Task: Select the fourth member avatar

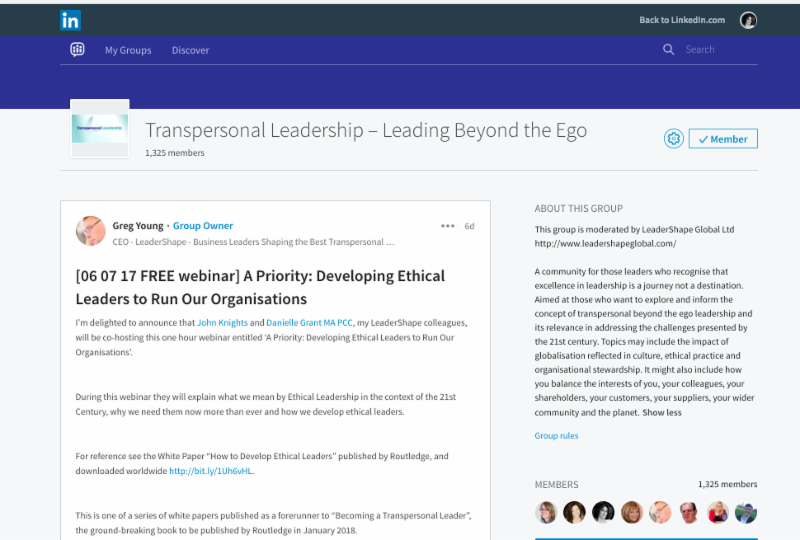Action: click(632, 512)
